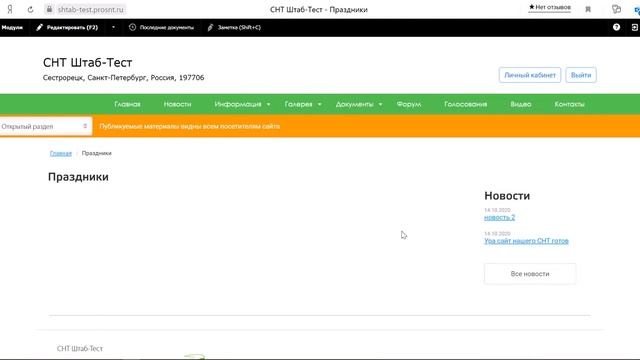Open the tabs/collections icon in browser bar
This screenshot has height=360, width=640.
pyautogui.click(x=616, y=9)
